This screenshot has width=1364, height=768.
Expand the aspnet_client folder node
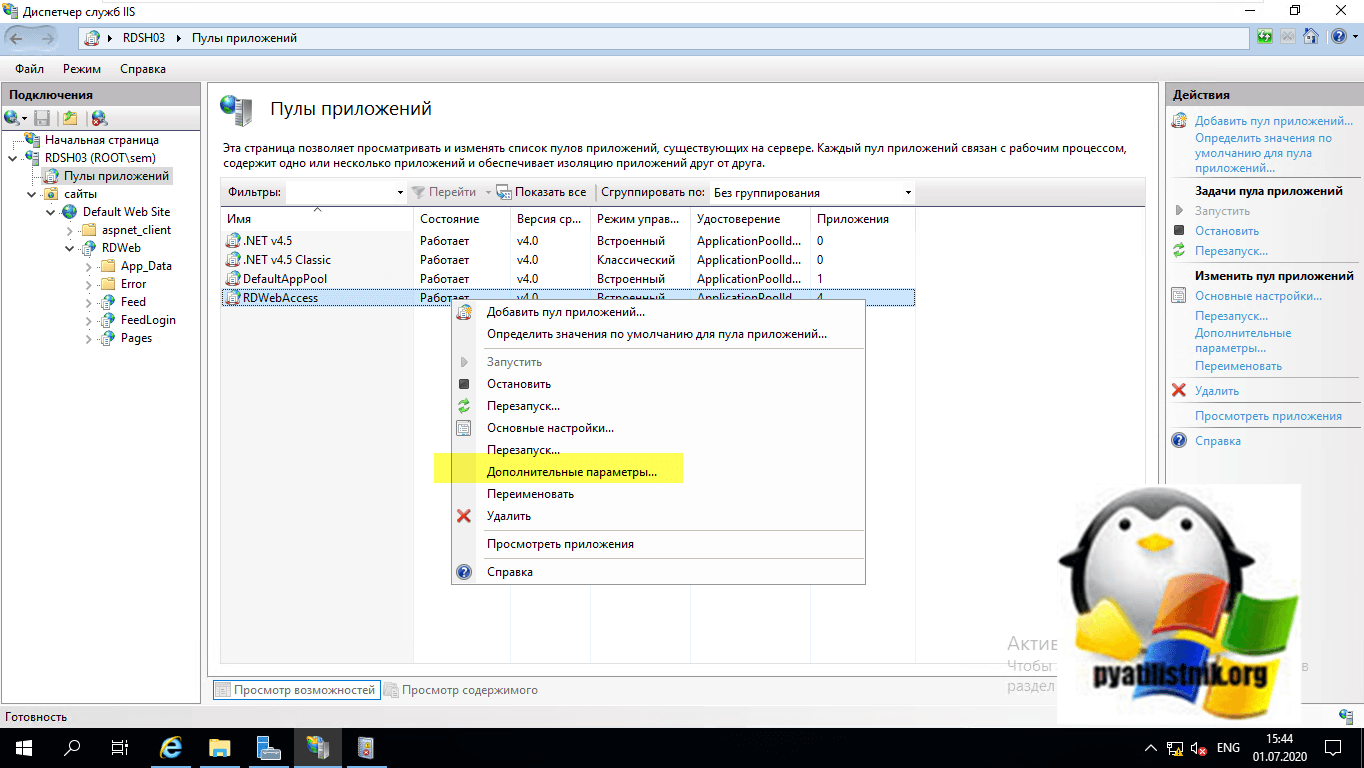pyautogui.click(x=70, y=230)
